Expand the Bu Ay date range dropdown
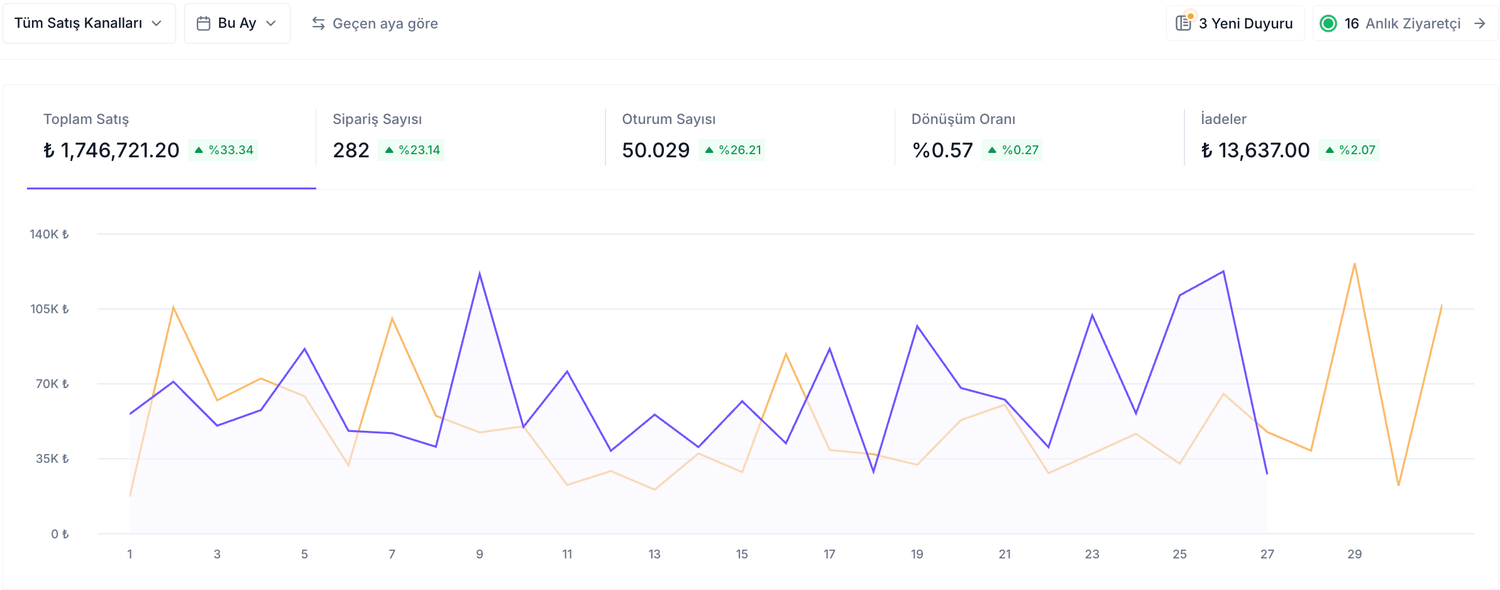Screen dimensions: 1500x590 (x=237, y=23)
